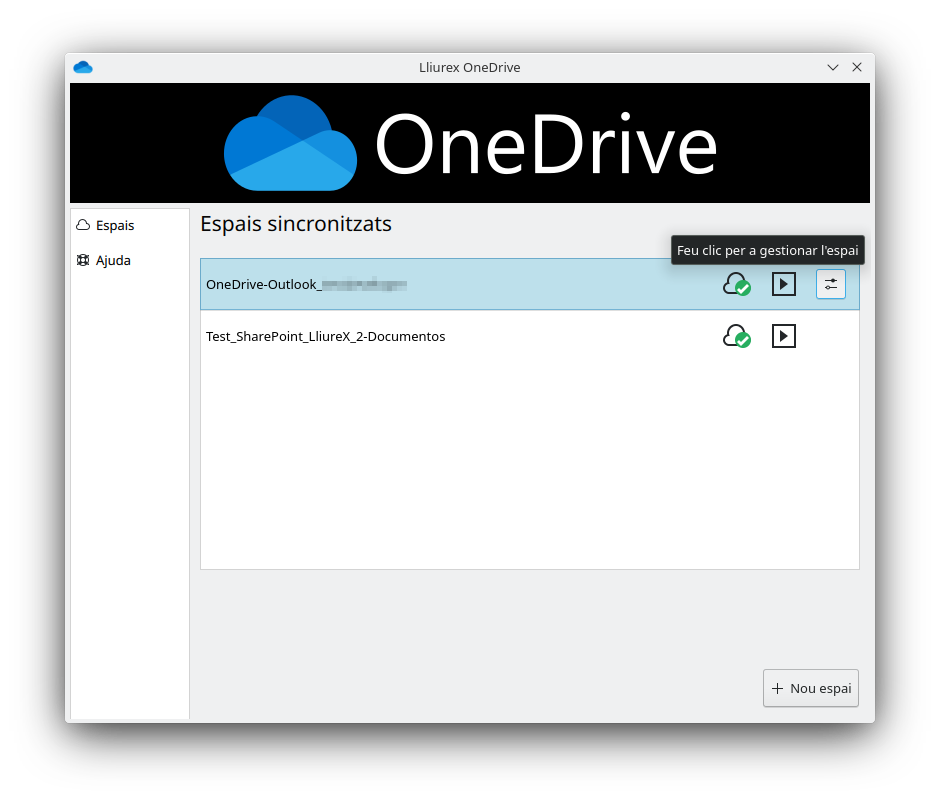Click the 'Feu clic per a gestionar' tooltip
Image resolution: width=940 pixels, height=800 pixels.
pos(767,250)
